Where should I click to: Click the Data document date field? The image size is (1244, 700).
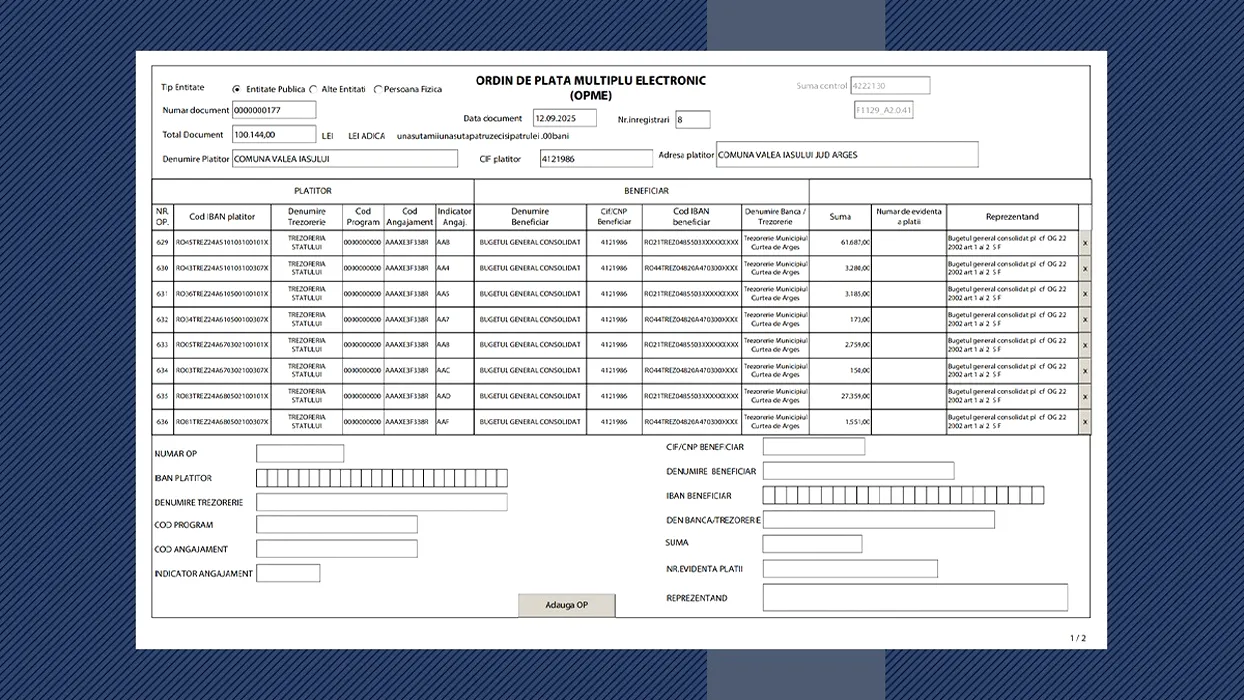coord(564,118)
